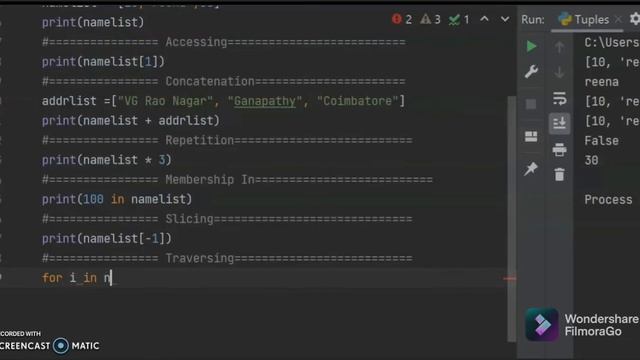Click the red error stripe mark on the scrollbar

pos(510,279)
